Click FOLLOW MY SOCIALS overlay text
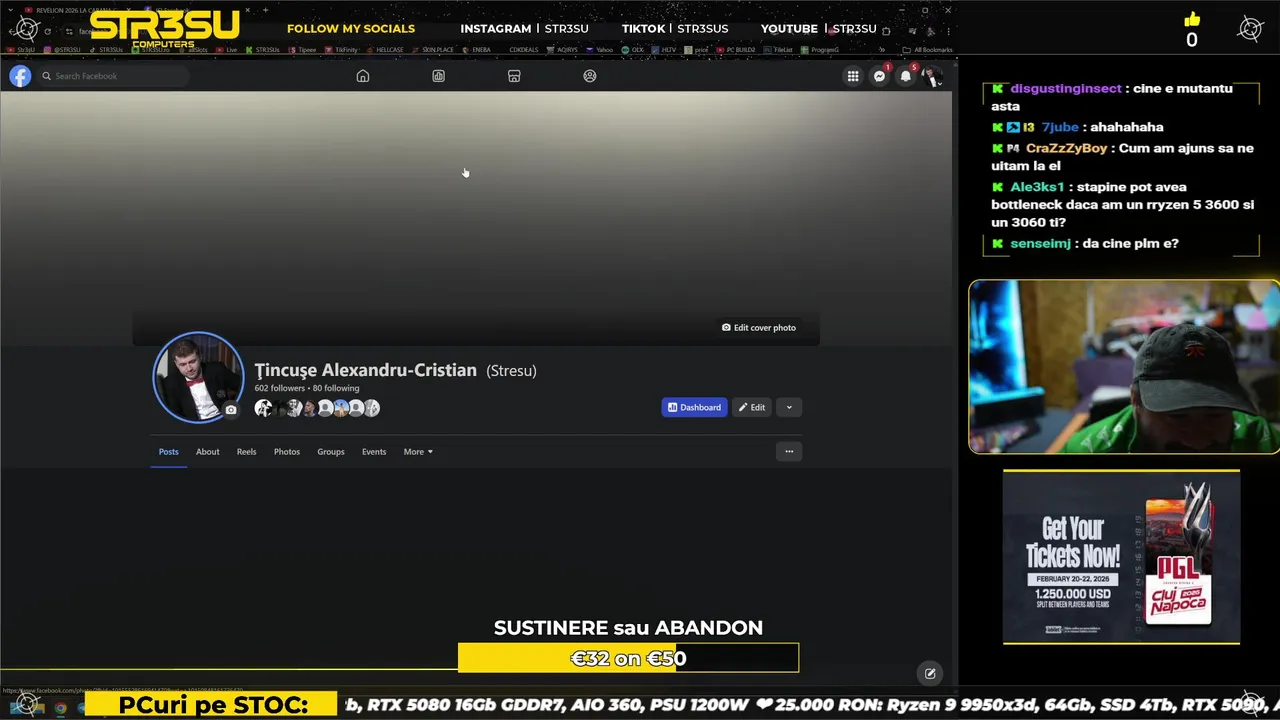The image size is (1280, 720). [x=351, y=28]
